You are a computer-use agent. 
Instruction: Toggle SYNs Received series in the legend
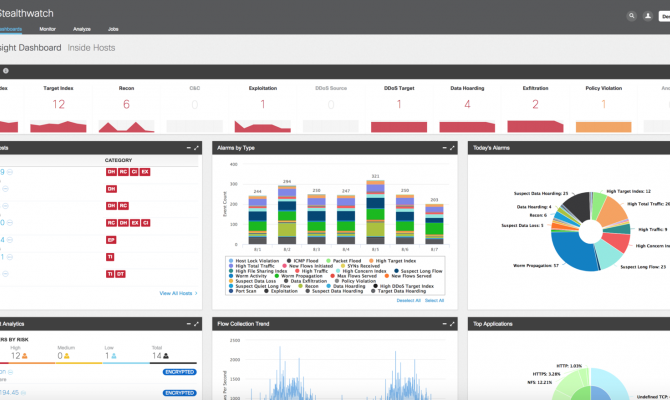361,266
